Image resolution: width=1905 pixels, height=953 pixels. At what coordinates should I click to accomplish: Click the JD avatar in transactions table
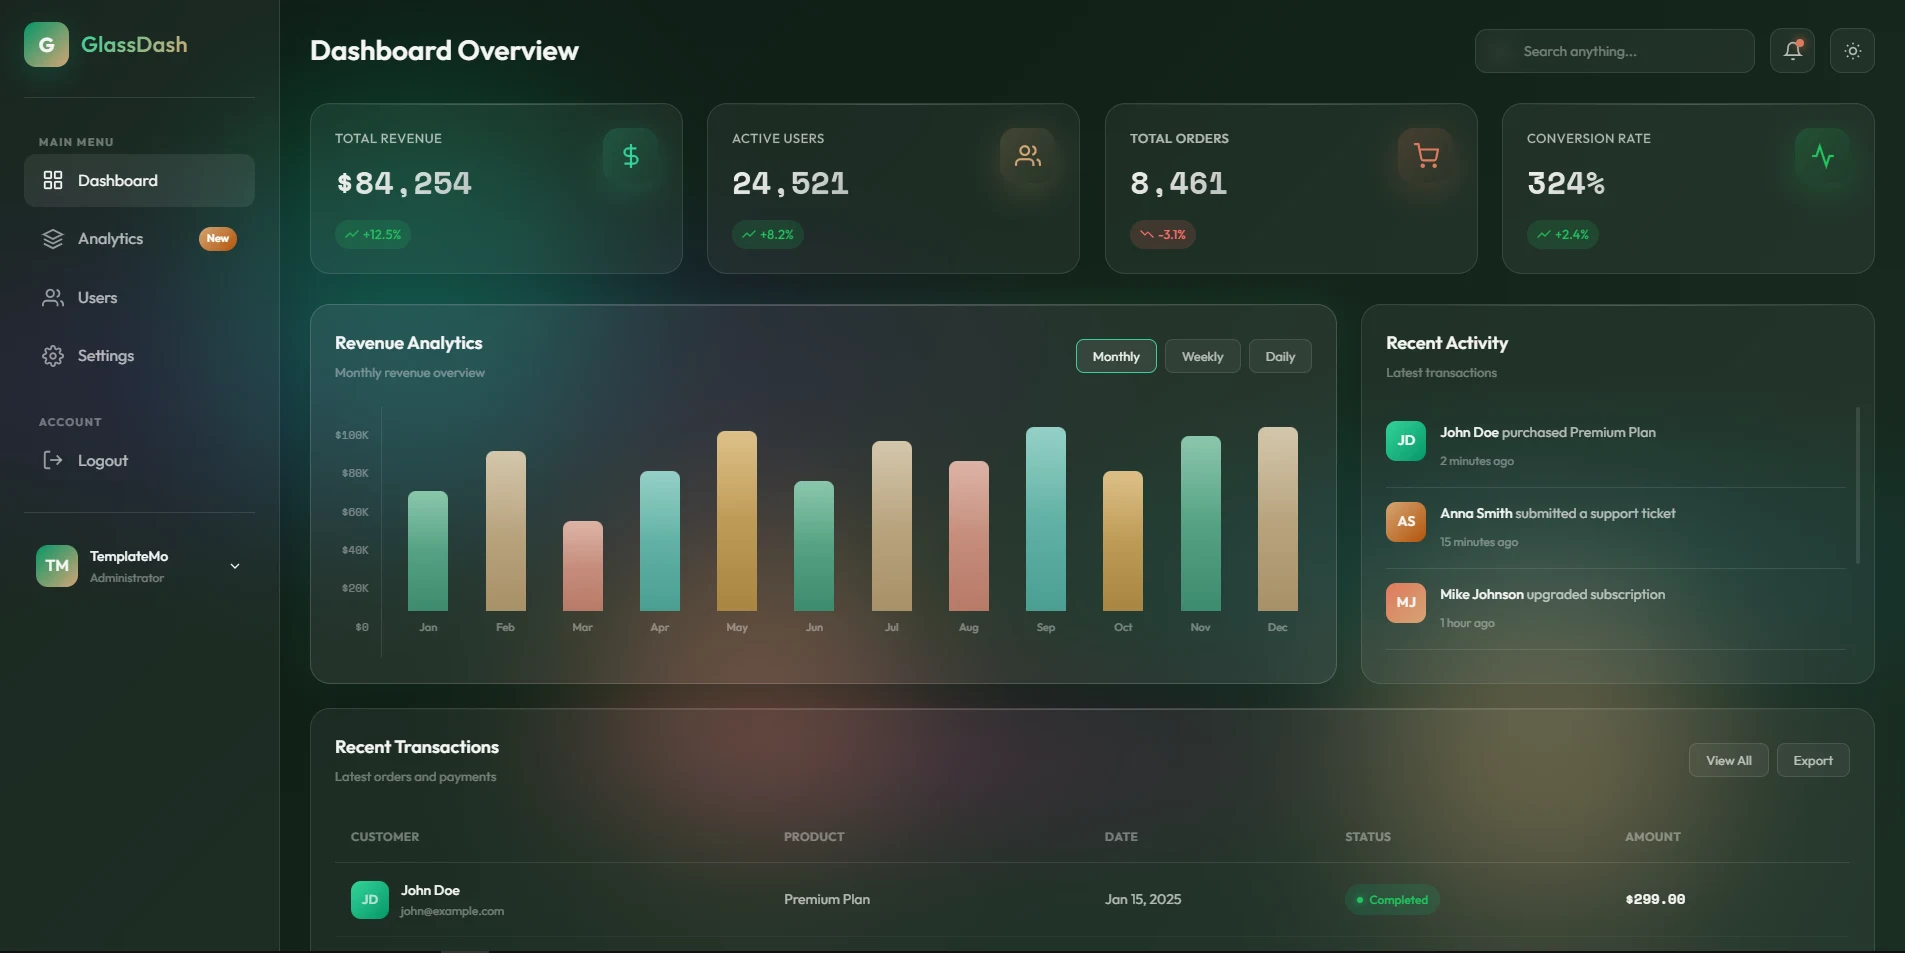pyautogui.click(x=370, y=900)
